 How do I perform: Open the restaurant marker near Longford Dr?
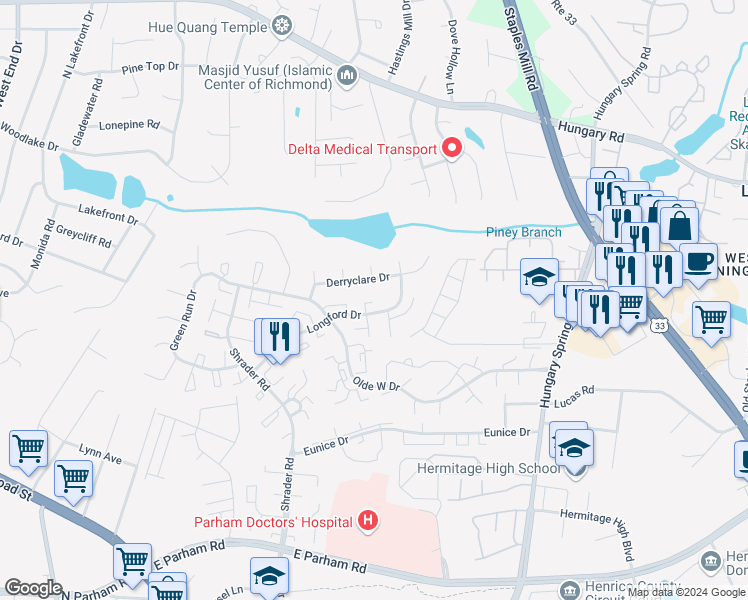281,338
